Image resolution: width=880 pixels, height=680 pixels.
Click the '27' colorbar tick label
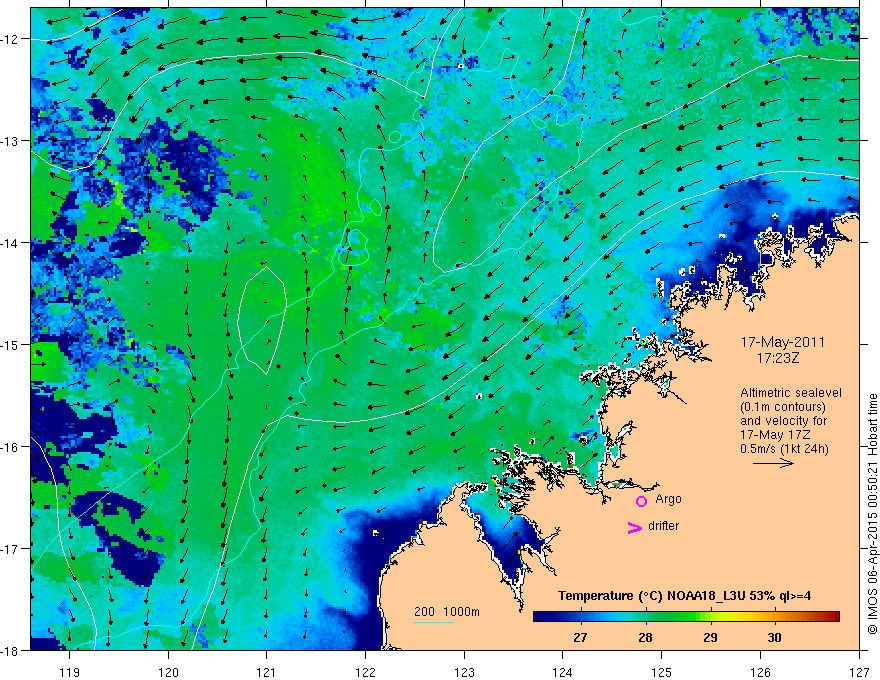(580, 637)
